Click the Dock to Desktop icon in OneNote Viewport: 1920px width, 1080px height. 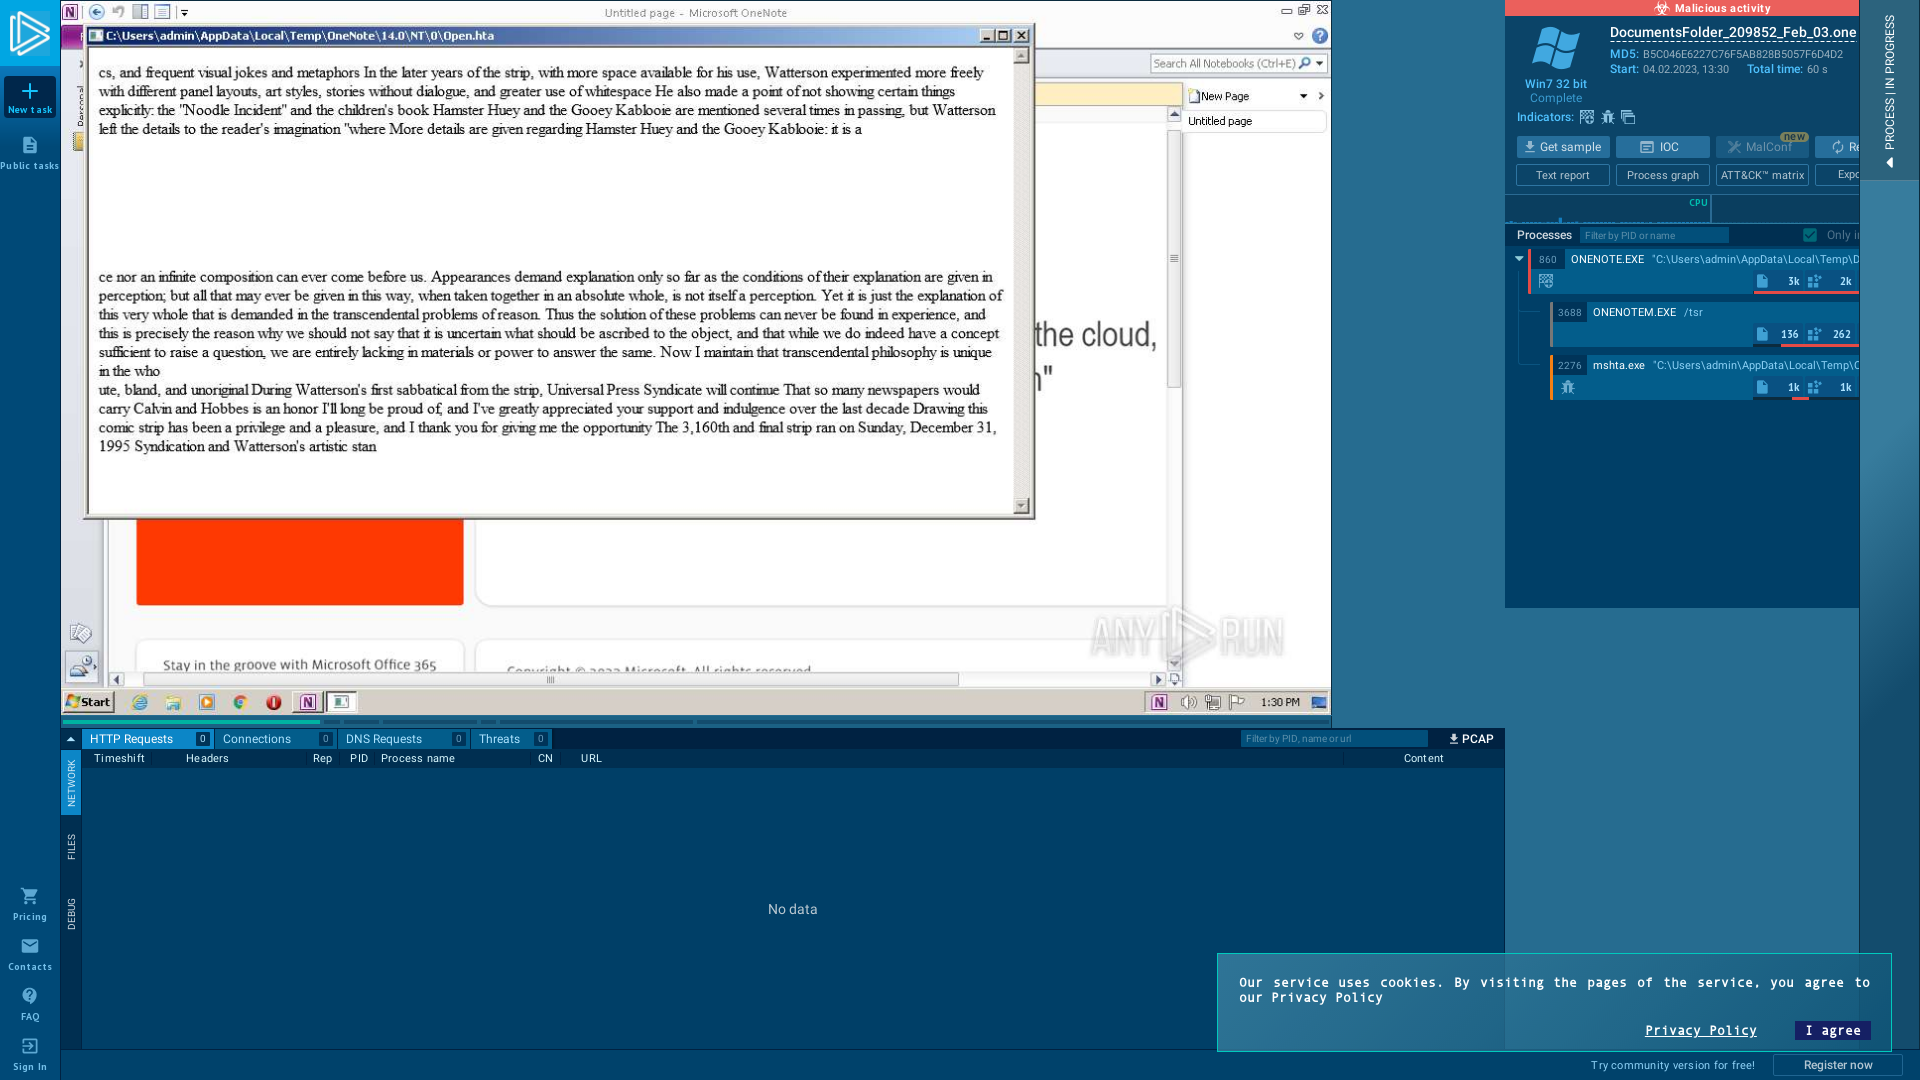coord(140,12)
